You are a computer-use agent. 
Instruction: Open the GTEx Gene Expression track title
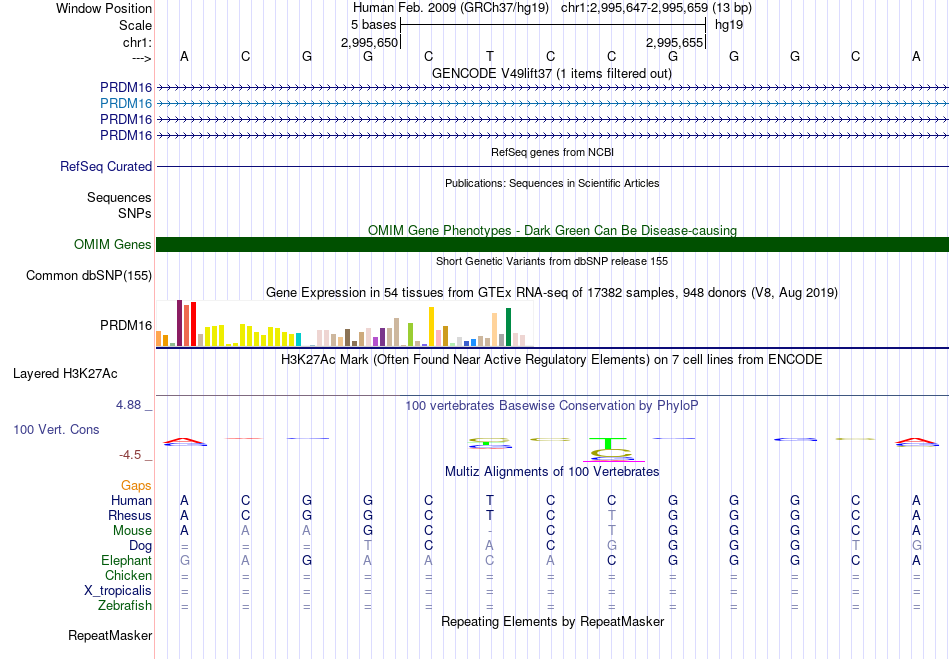tap(552, 293)
